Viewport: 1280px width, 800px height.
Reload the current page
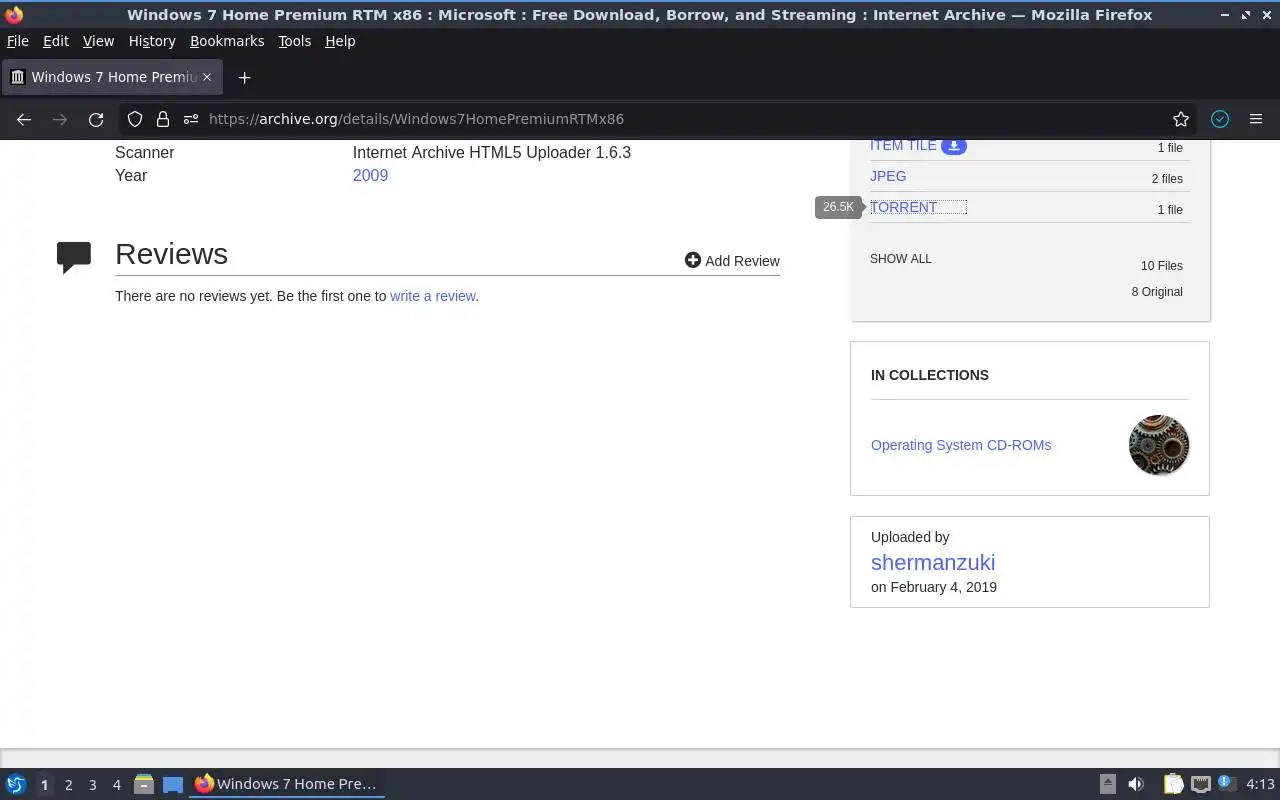click(x=96, y=119)
